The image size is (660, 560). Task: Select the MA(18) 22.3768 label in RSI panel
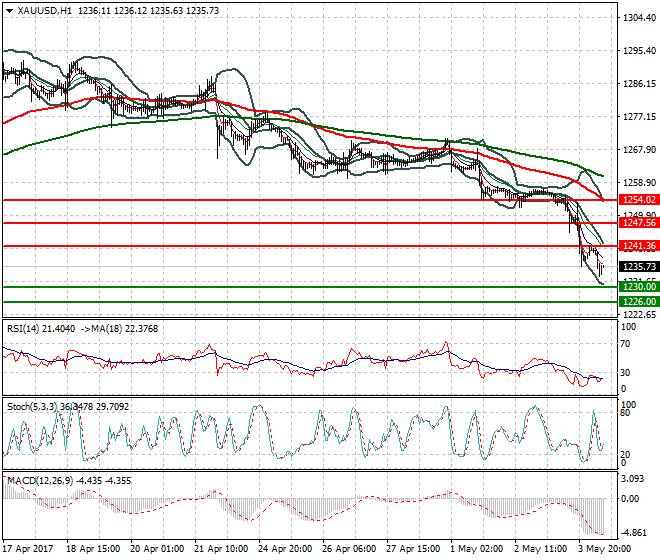coord(125,329)
